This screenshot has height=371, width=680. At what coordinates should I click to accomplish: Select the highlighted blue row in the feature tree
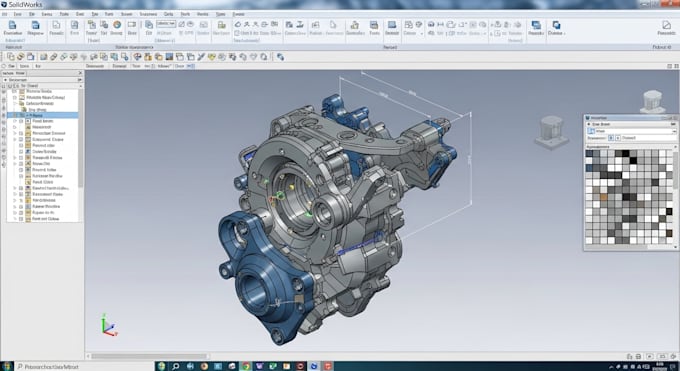pos(42,115)
